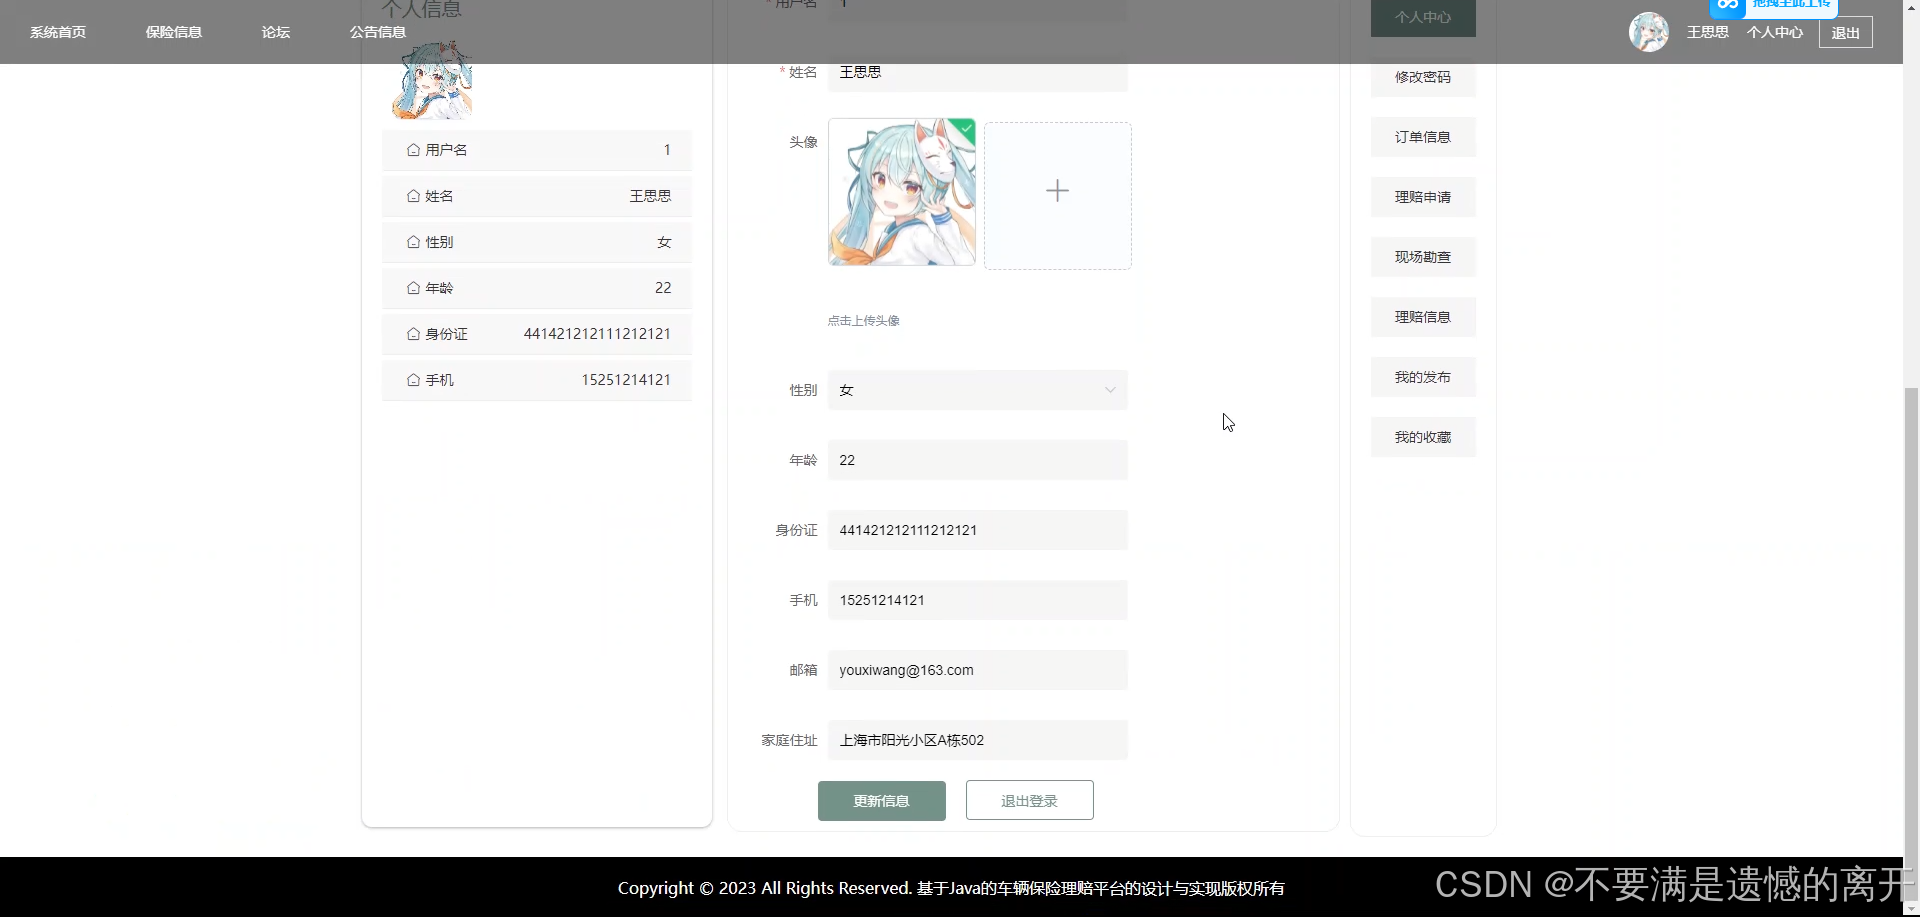
Task: Click the 身份证 input field
Action: click(x=977, y=530)
